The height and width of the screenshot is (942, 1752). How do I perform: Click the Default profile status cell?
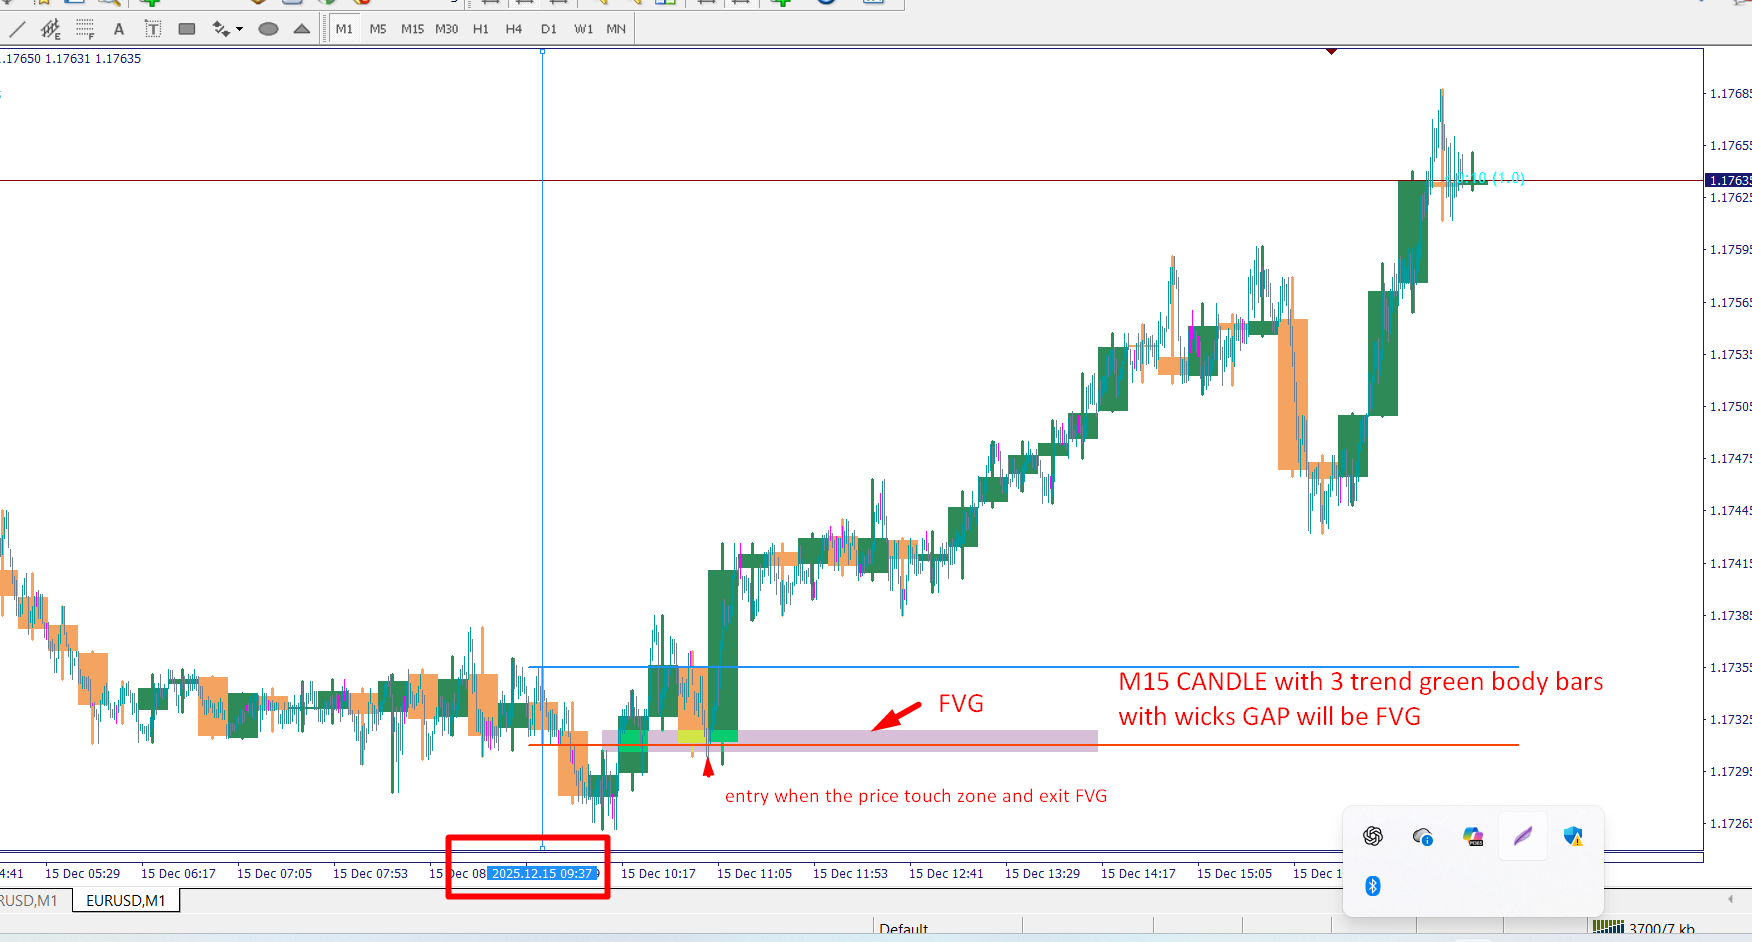click(x=904, y=929)
